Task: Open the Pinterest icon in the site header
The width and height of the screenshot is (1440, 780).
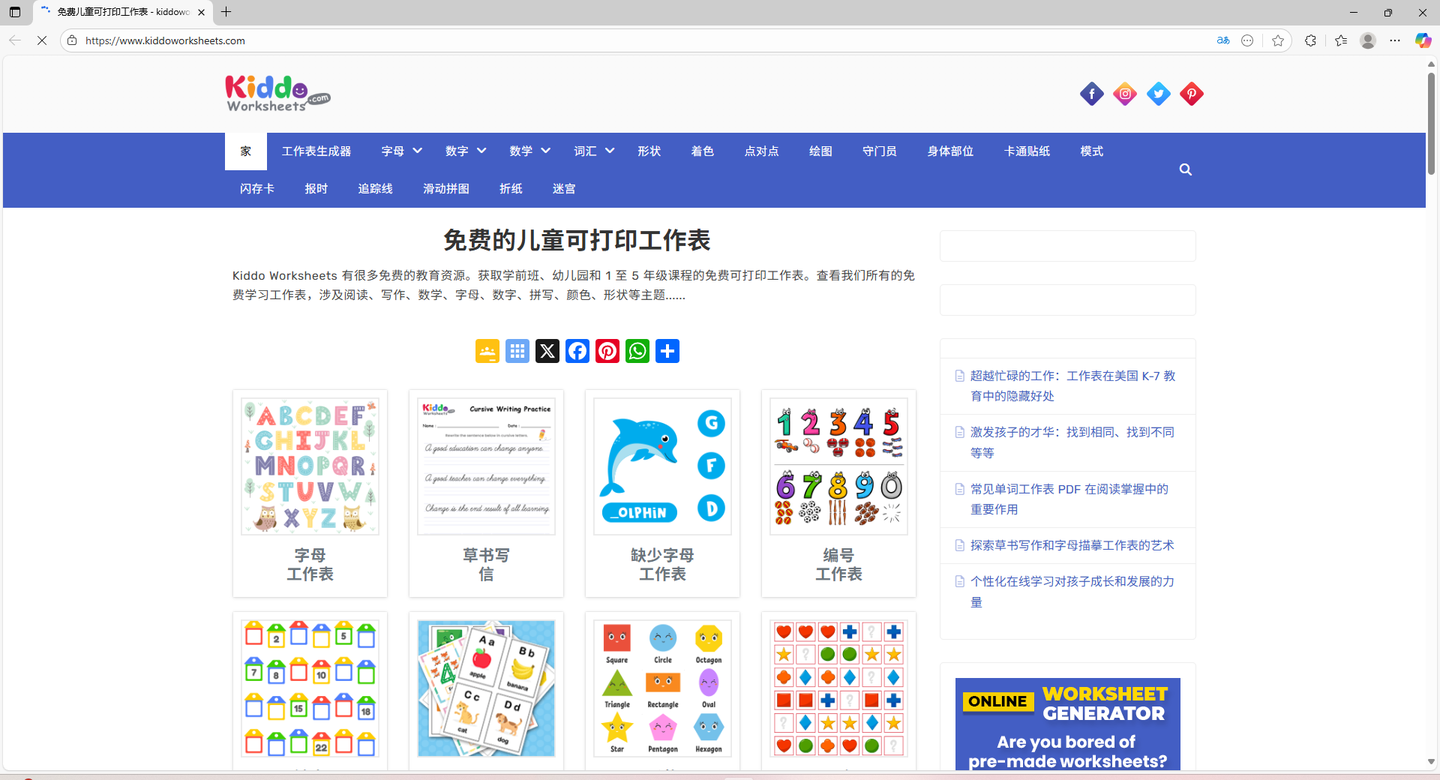Action: pos(1191,94)
